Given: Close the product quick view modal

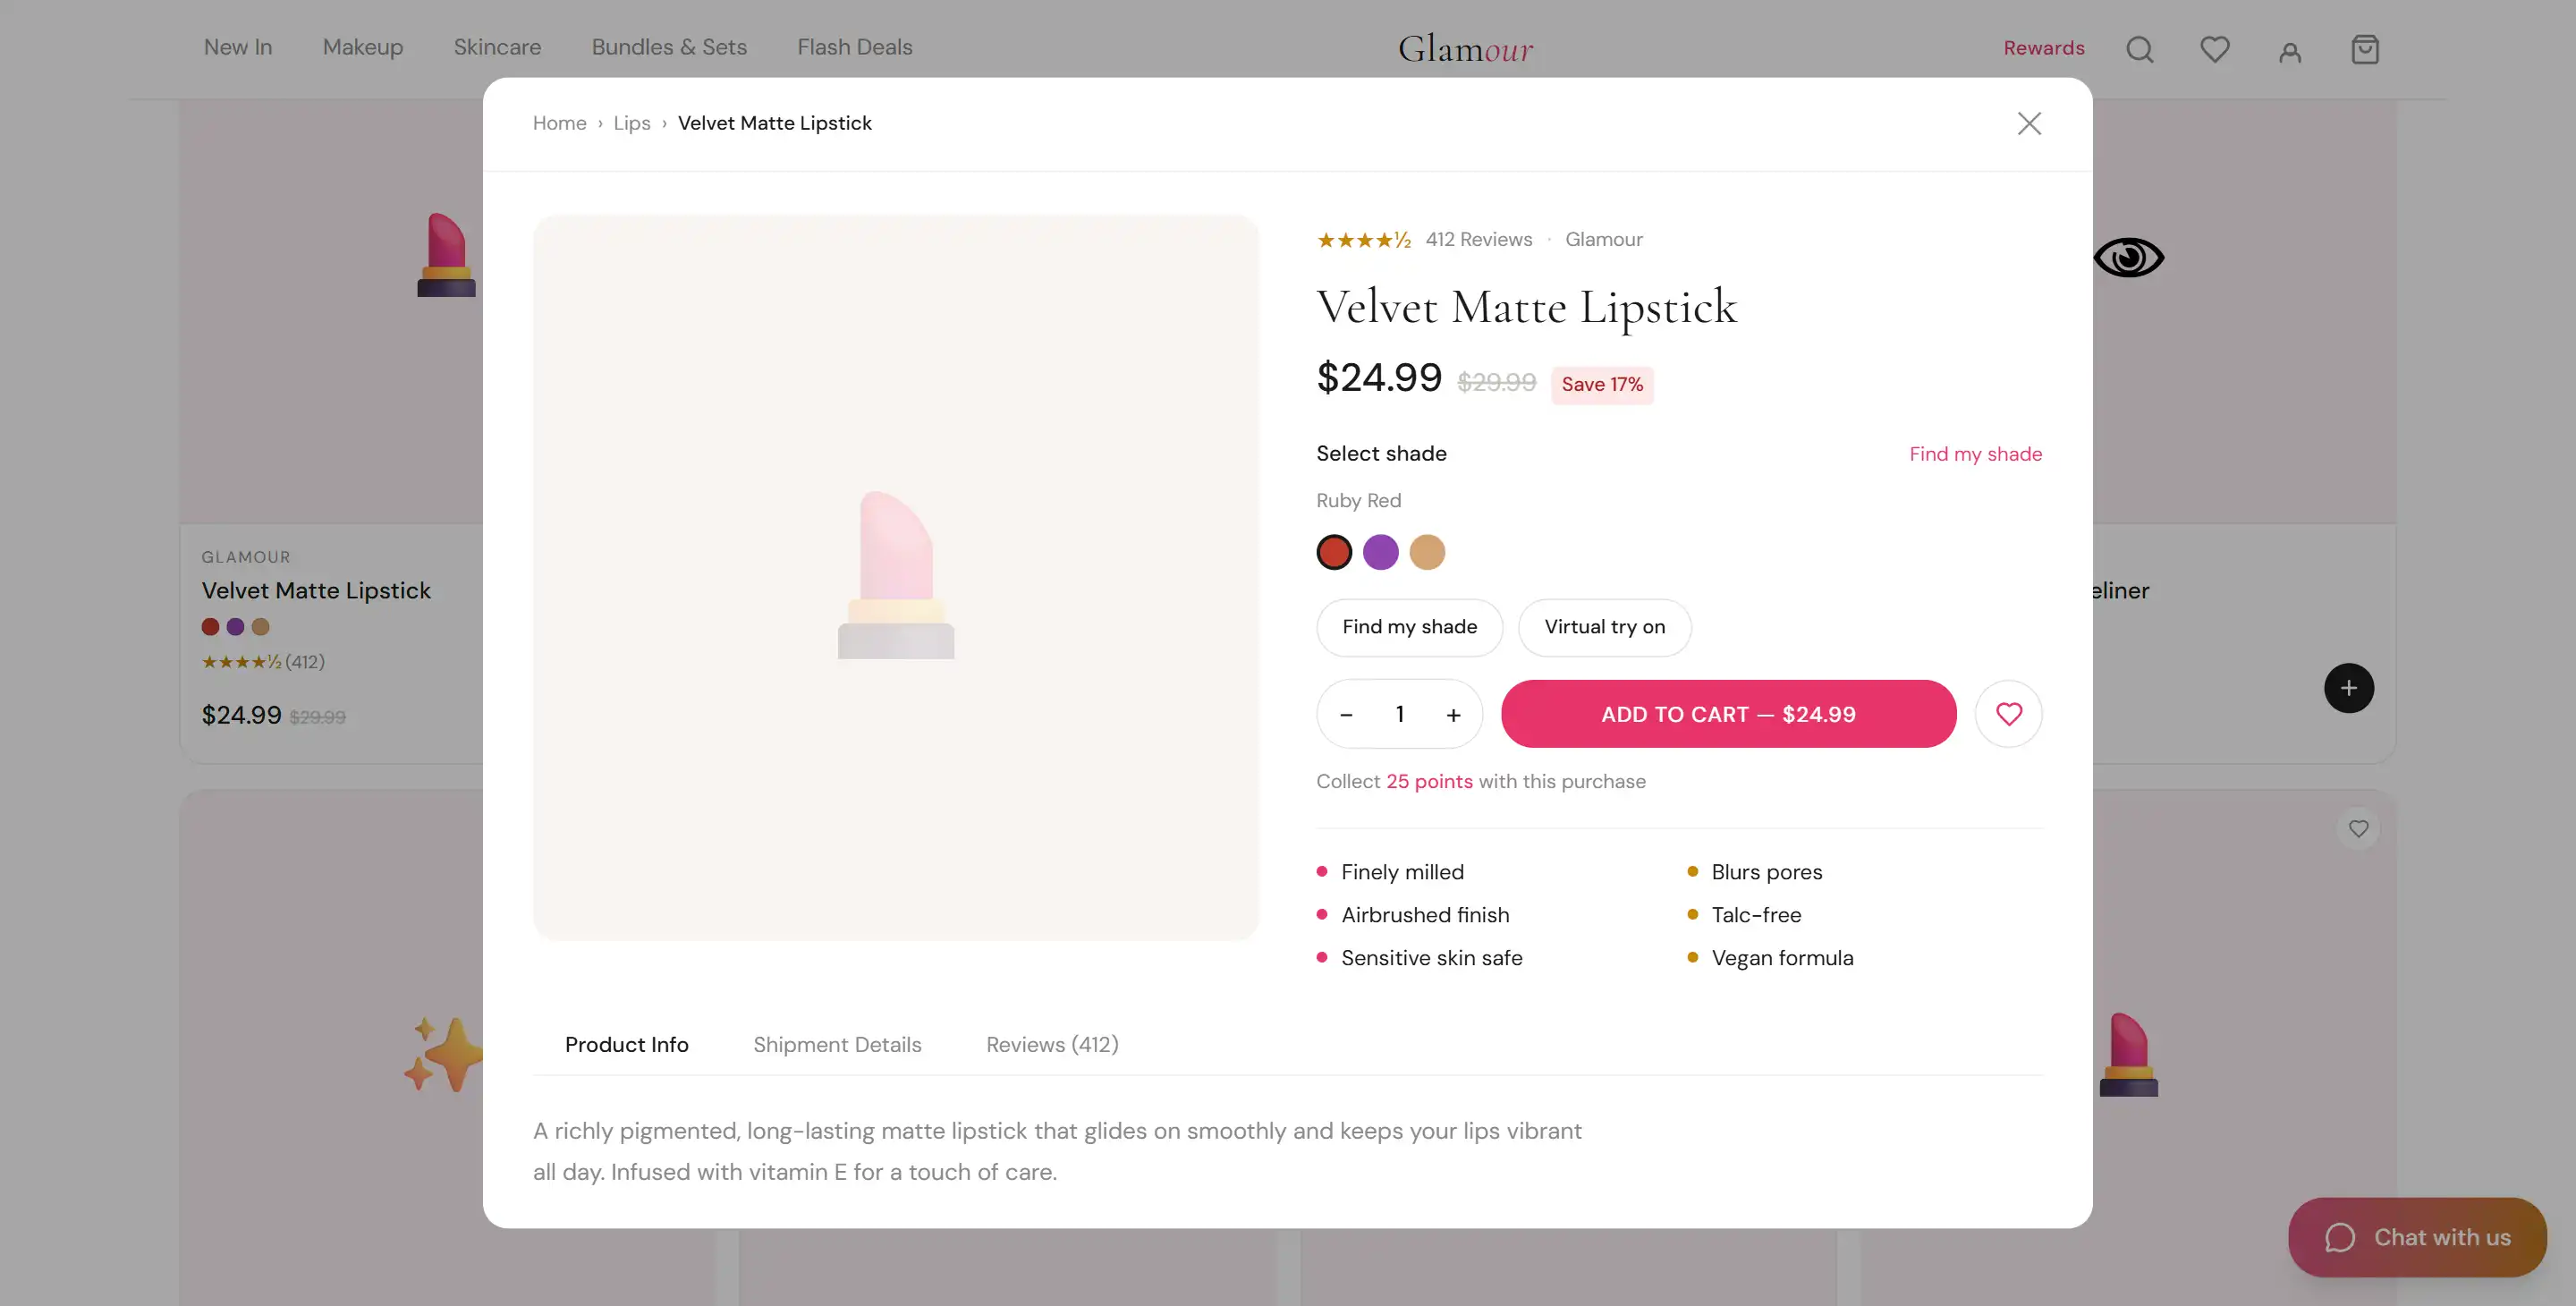Looking at the screenshot, I should click(x=2029, y=123).
